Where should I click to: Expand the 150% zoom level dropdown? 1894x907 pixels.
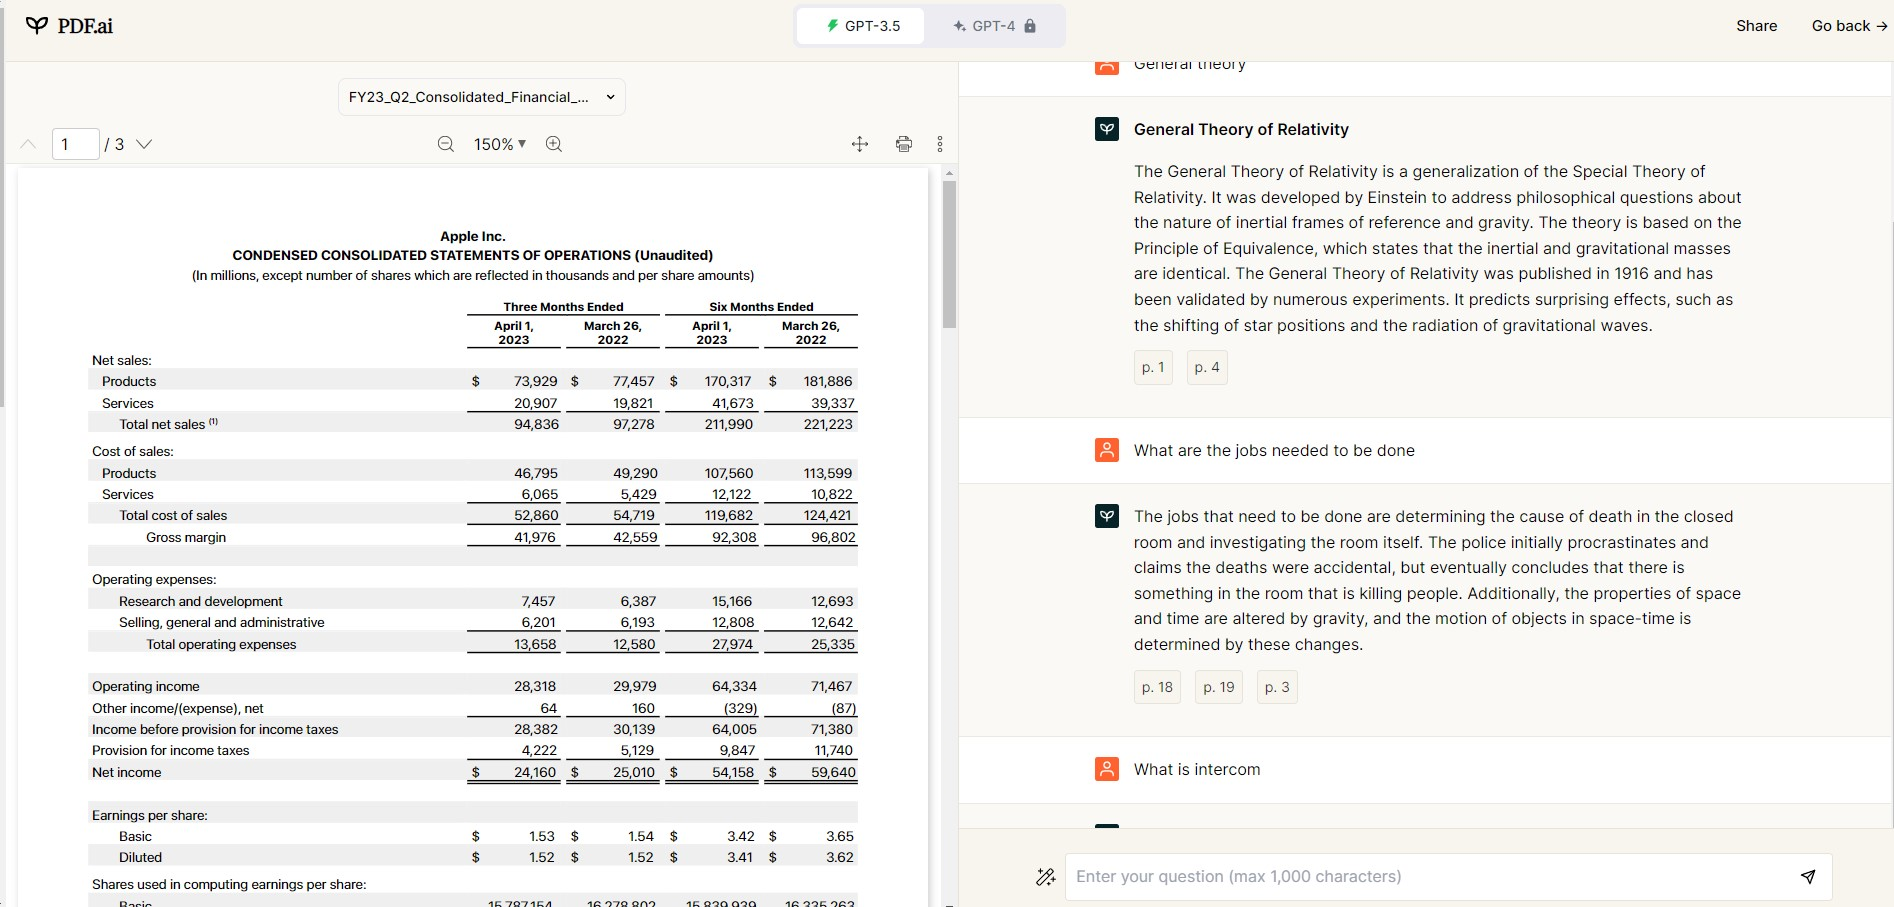click(x=499, y=144)
